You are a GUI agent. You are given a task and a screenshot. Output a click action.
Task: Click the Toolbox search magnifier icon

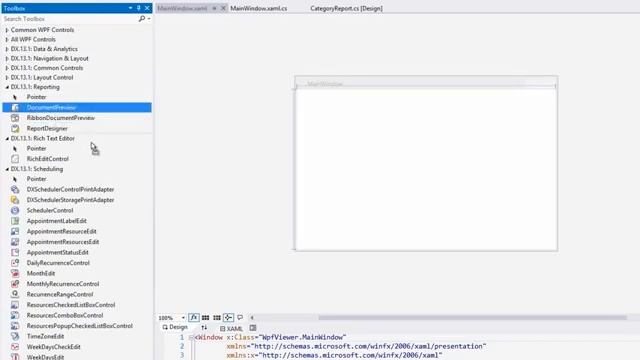[142, 19]
